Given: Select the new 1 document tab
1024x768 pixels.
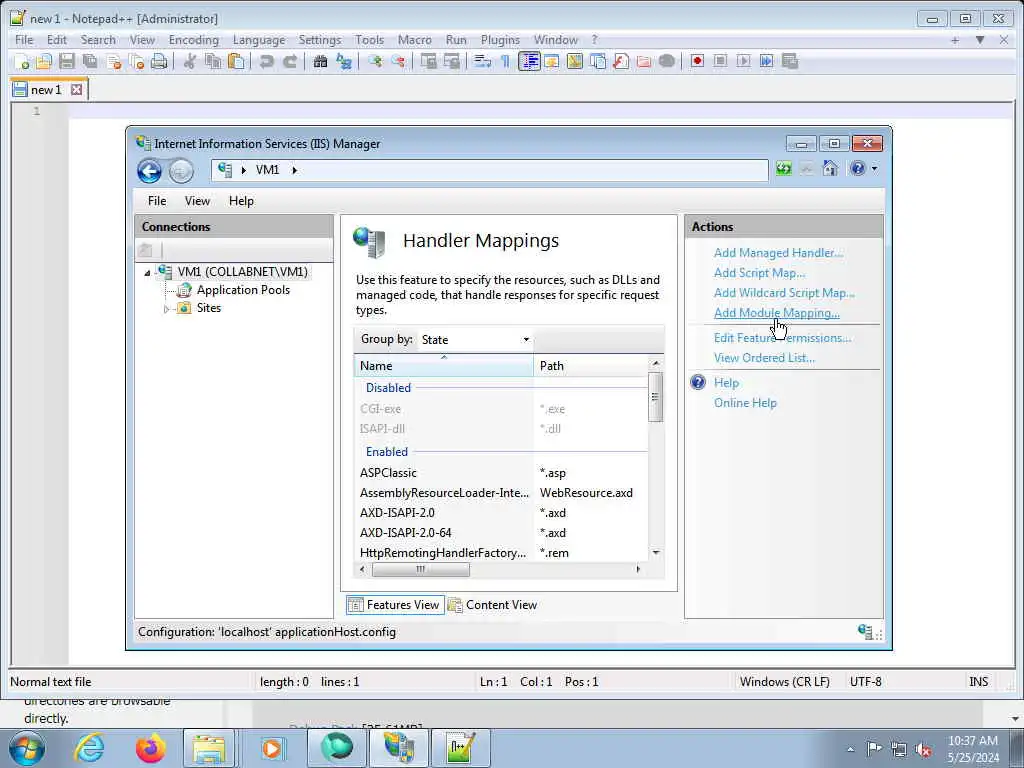Looking at the screenshot, I should [46, 89].
